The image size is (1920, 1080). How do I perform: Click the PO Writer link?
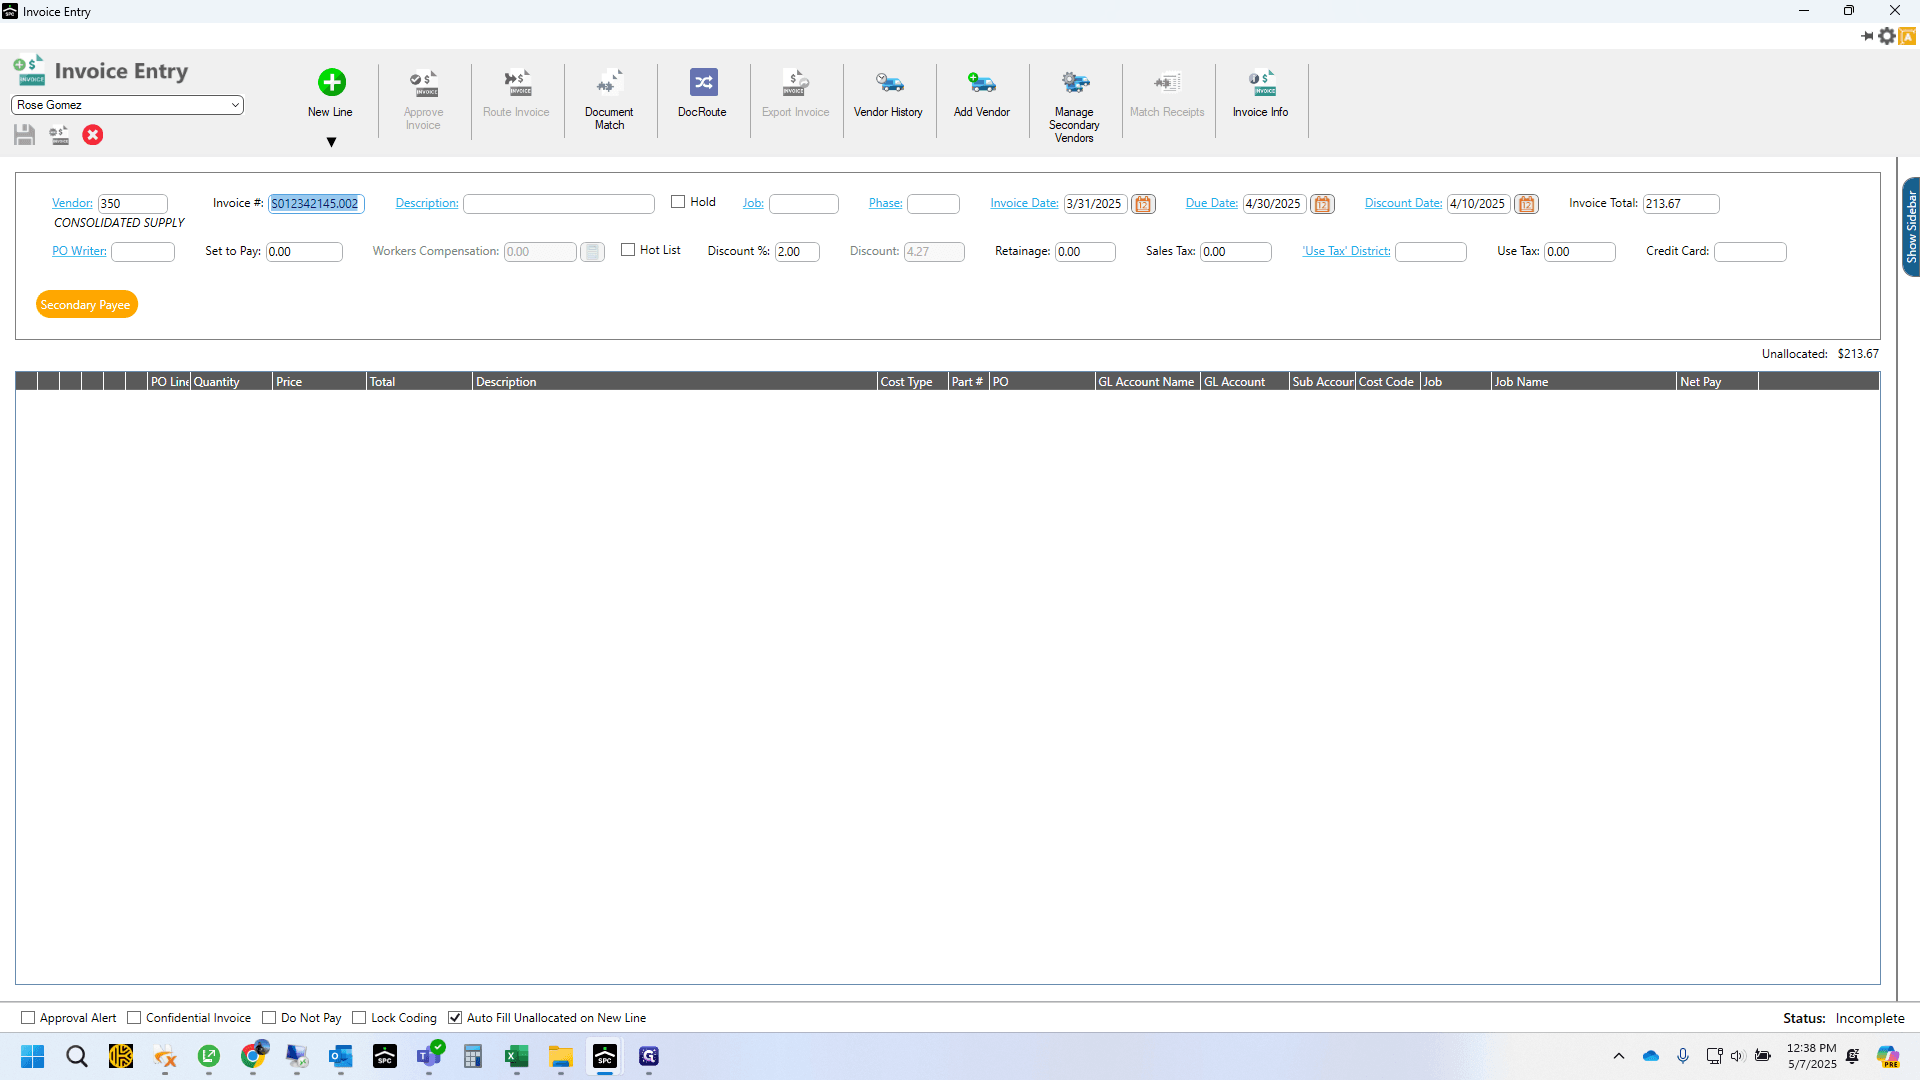[x=79, y=251]
